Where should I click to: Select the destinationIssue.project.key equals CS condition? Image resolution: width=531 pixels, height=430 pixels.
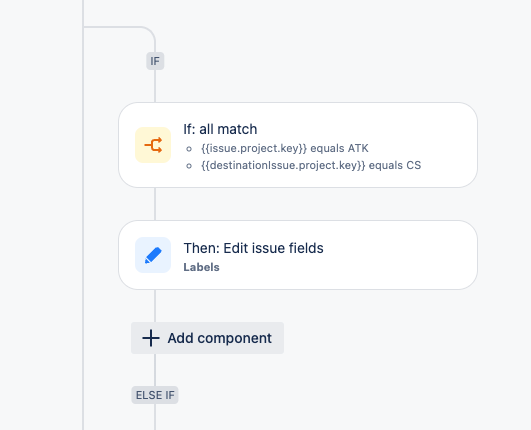(x=311, y=165)
